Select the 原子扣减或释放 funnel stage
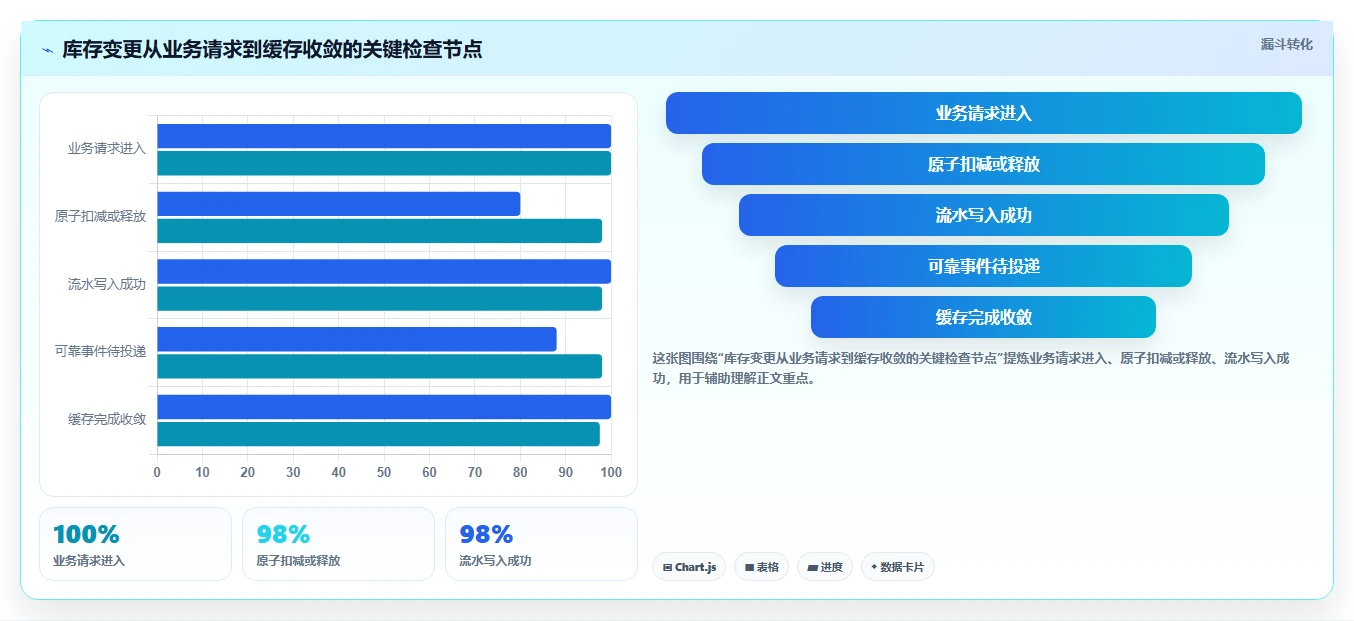This screenshot has height=621, width=1354. [984, 164]
